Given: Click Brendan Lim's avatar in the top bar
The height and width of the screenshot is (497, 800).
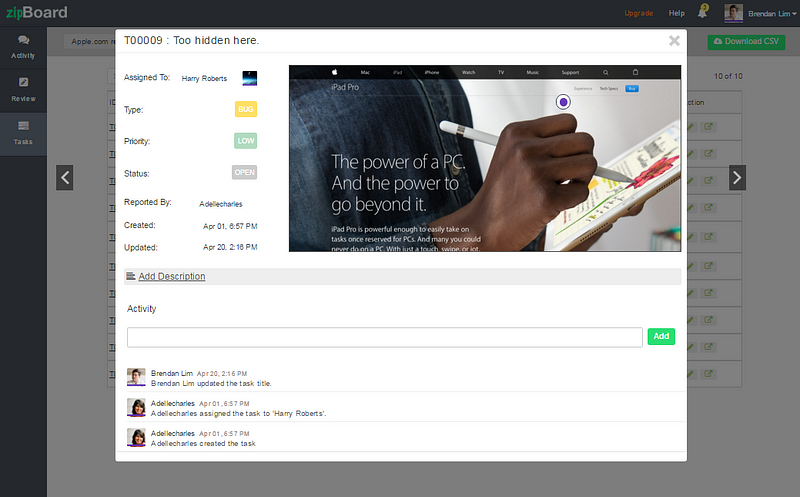Looking at the screenshot, I should point(733,13).
